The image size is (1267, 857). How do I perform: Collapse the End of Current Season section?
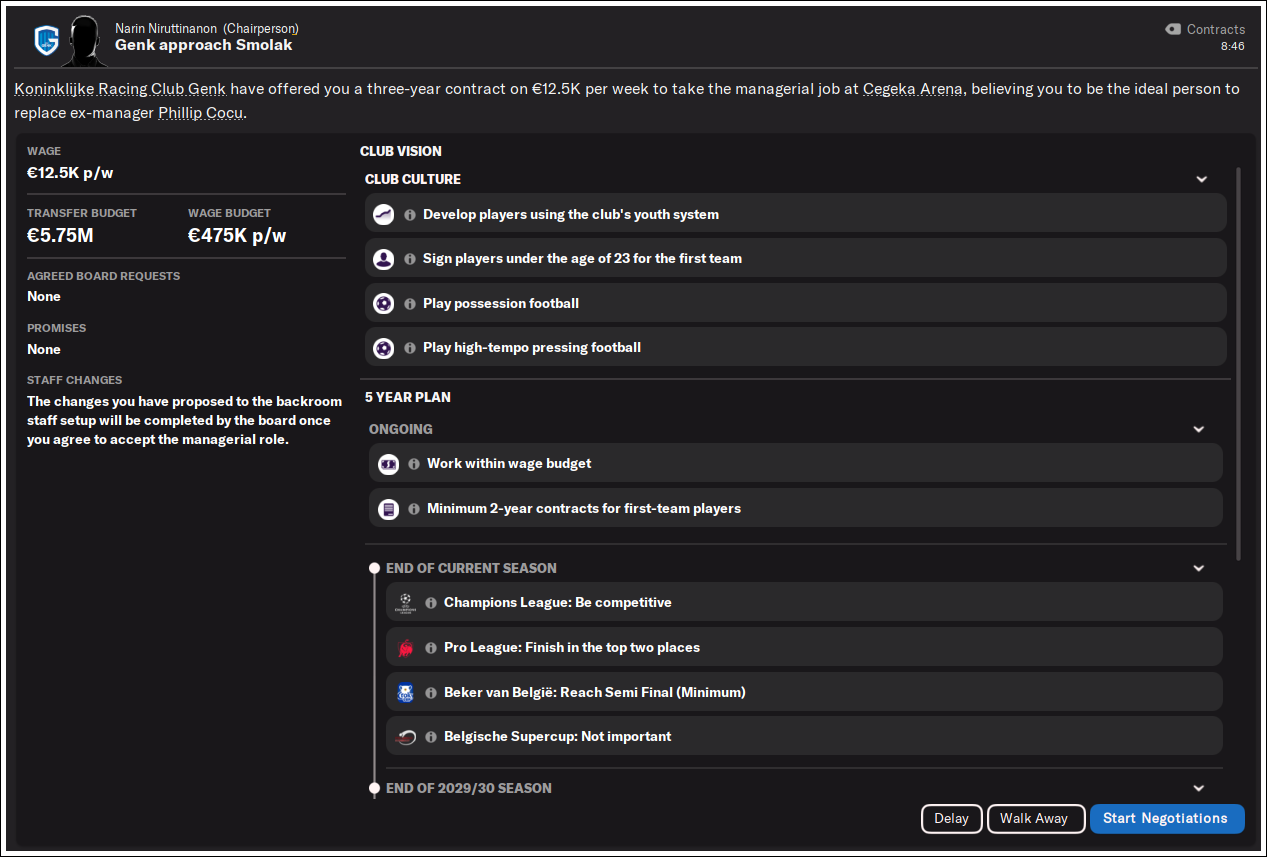(1199, 568)
